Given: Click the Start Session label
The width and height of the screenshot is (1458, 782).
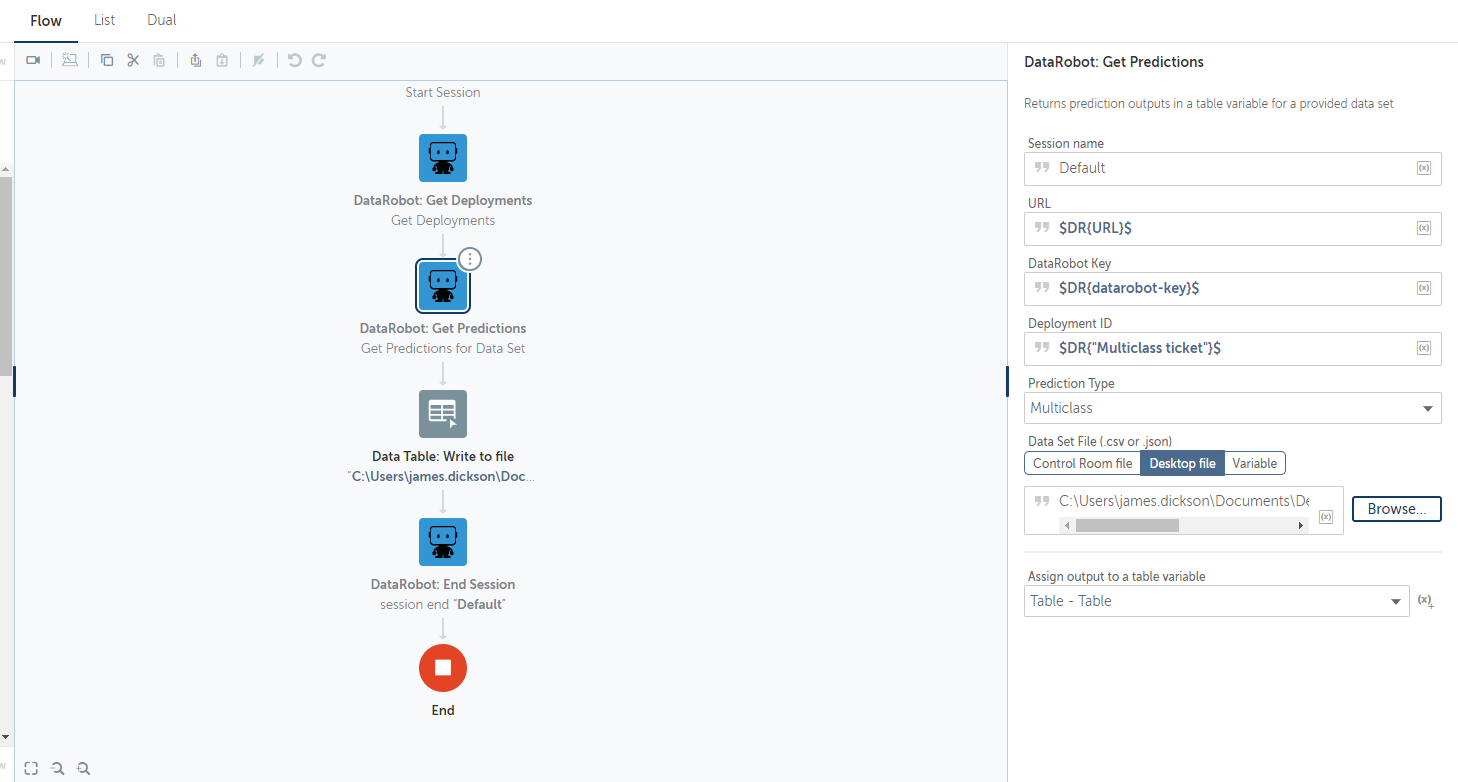Looking at the screenshot, I should [443, 92].
